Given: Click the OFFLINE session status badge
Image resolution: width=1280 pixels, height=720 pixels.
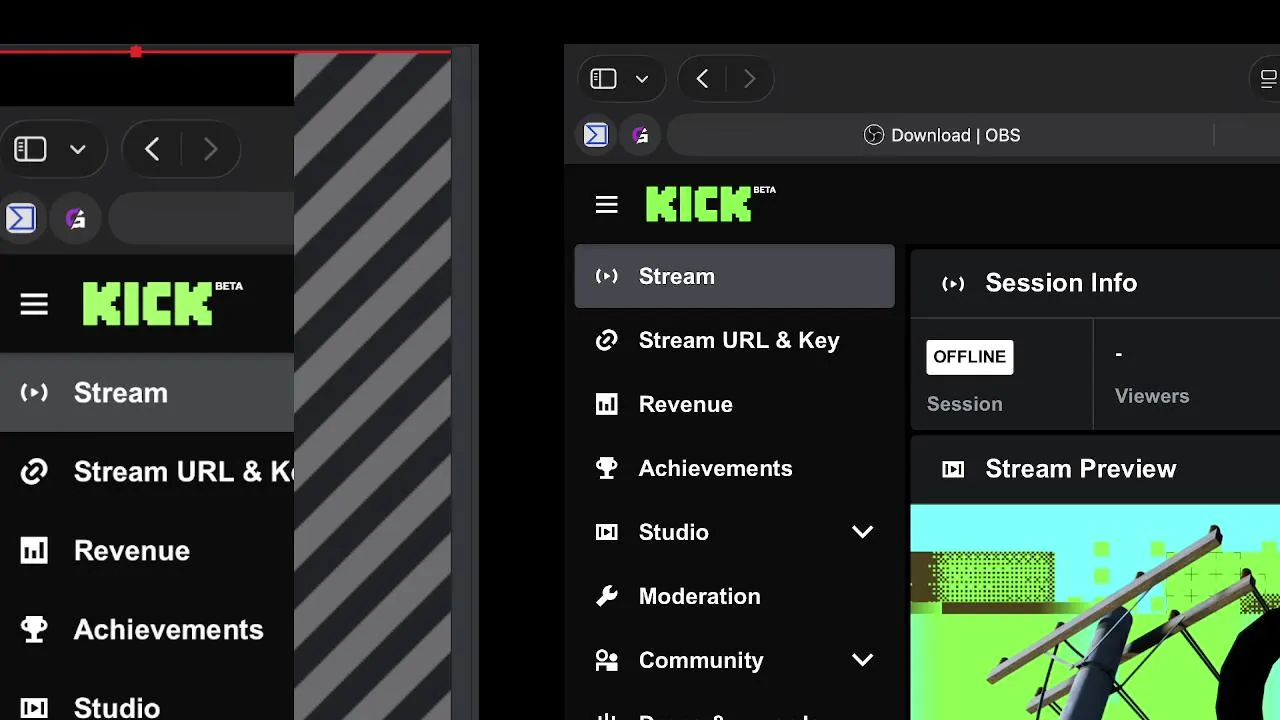Looking at the screenshot, I should [969, 357].
